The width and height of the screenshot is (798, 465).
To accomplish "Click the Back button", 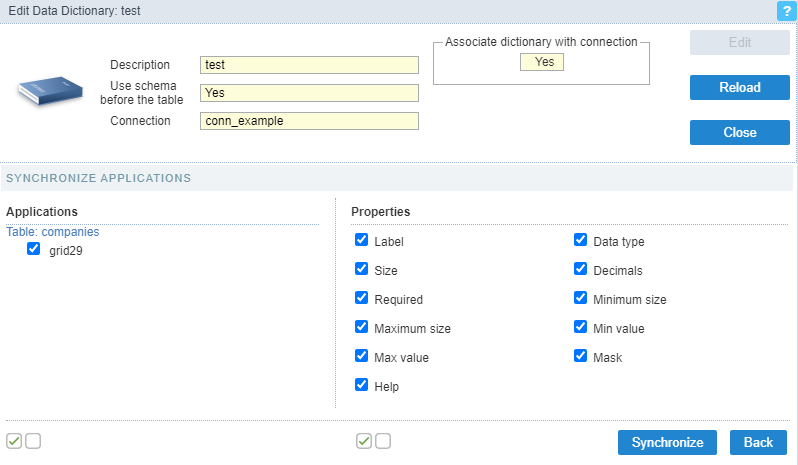I will point(758,442).
